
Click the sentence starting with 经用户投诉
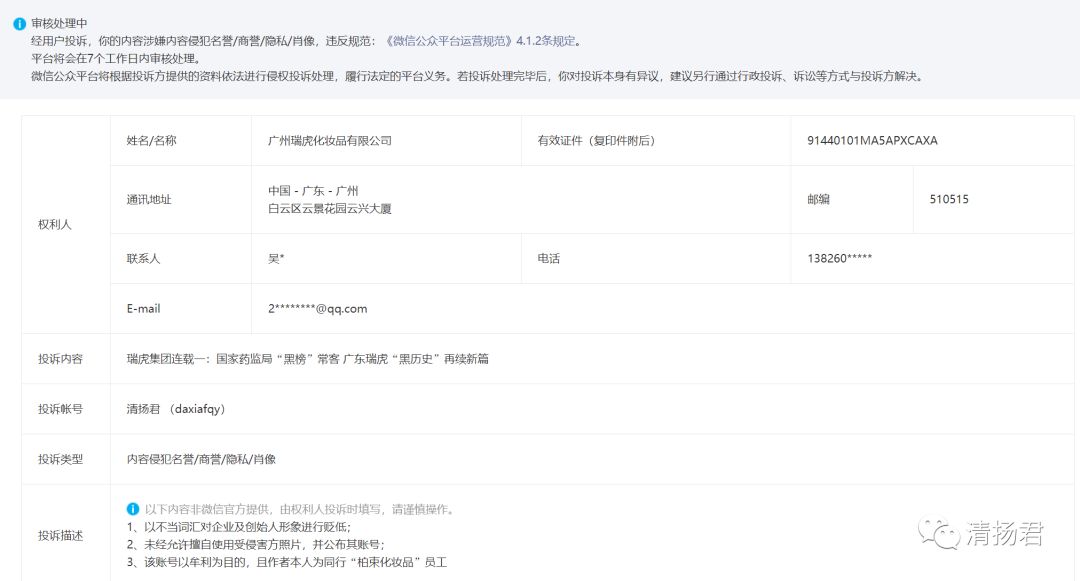(x=307, y=41)
